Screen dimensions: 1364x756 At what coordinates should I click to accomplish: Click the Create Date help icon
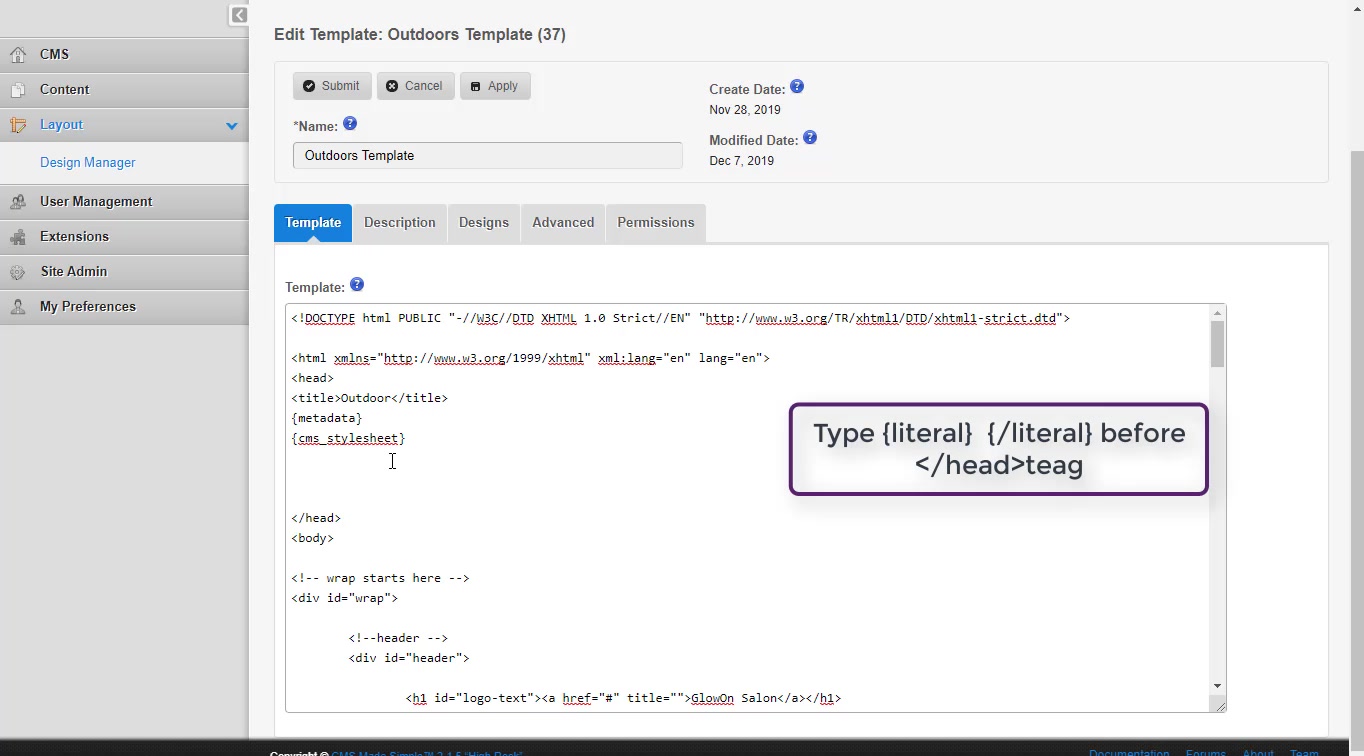point(797,87)
